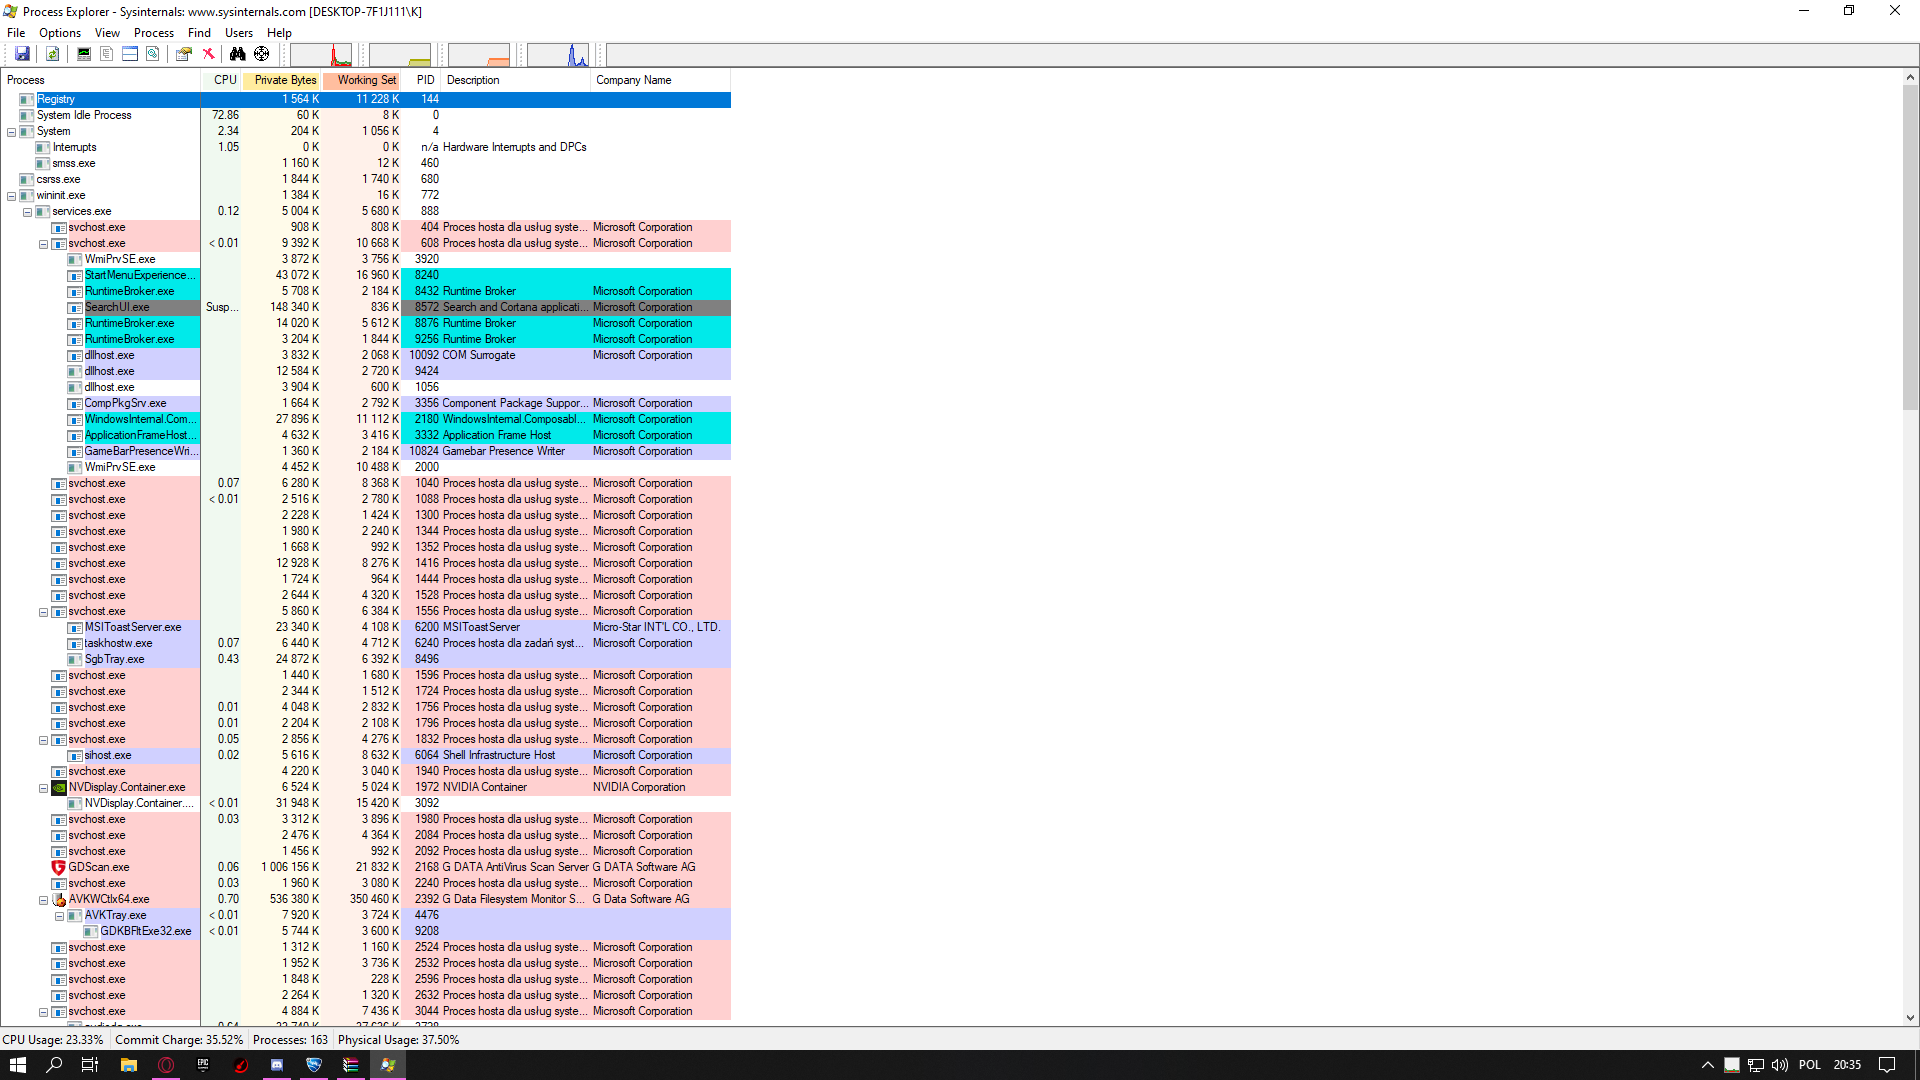Image resolution: width=1920 pixels, height=1080 pixels.
Task: Click the scrollbar down arrow
Action: 1910,1018
